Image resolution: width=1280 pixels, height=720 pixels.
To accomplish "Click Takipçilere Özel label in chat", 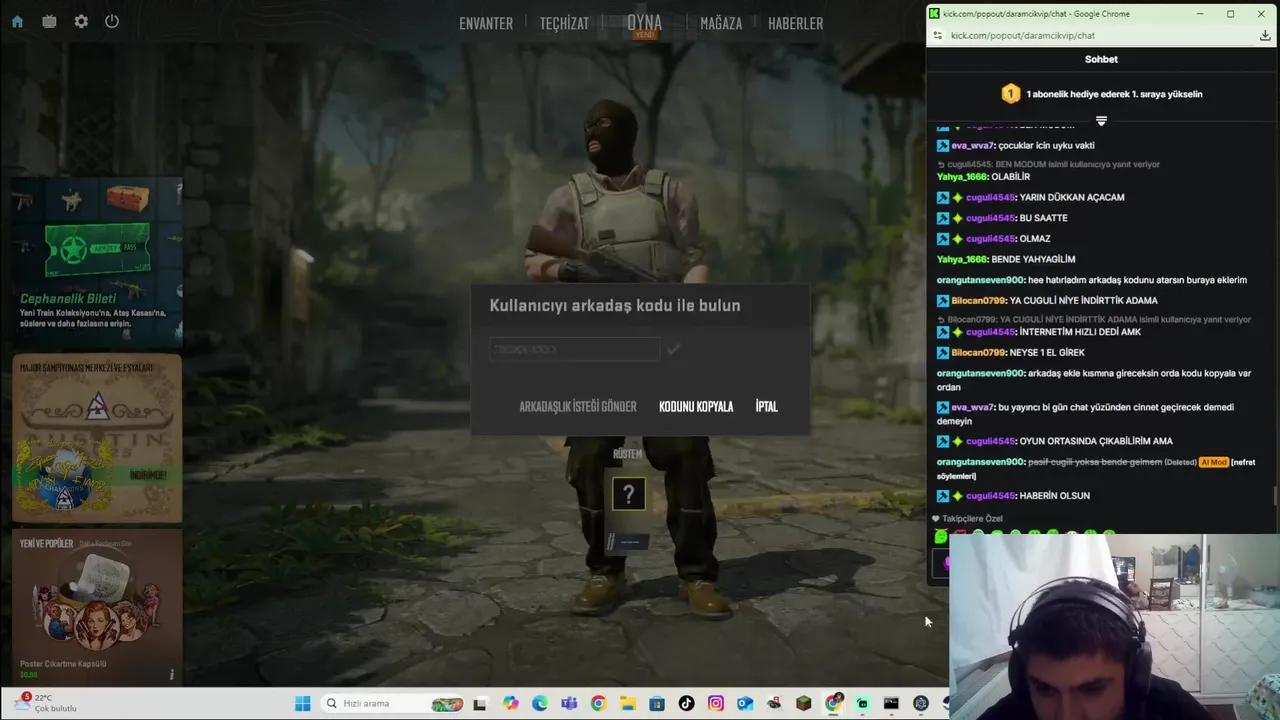I will click(x=972, y=519).
